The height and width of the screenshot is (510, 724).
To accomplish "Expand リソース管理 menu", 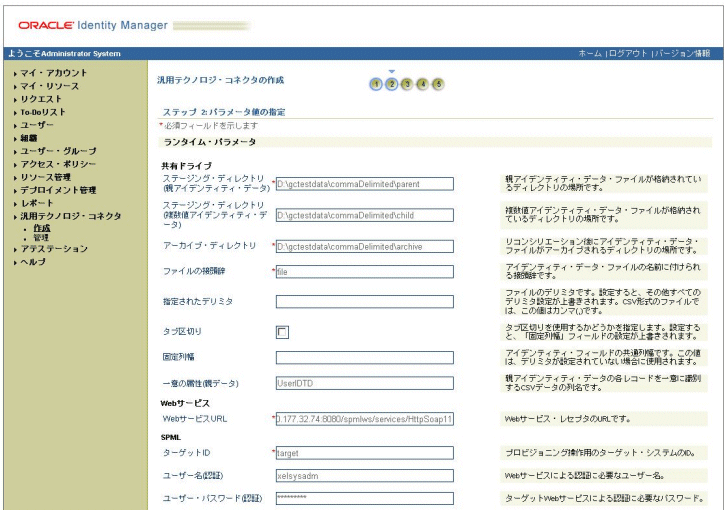I will point(45,177).
